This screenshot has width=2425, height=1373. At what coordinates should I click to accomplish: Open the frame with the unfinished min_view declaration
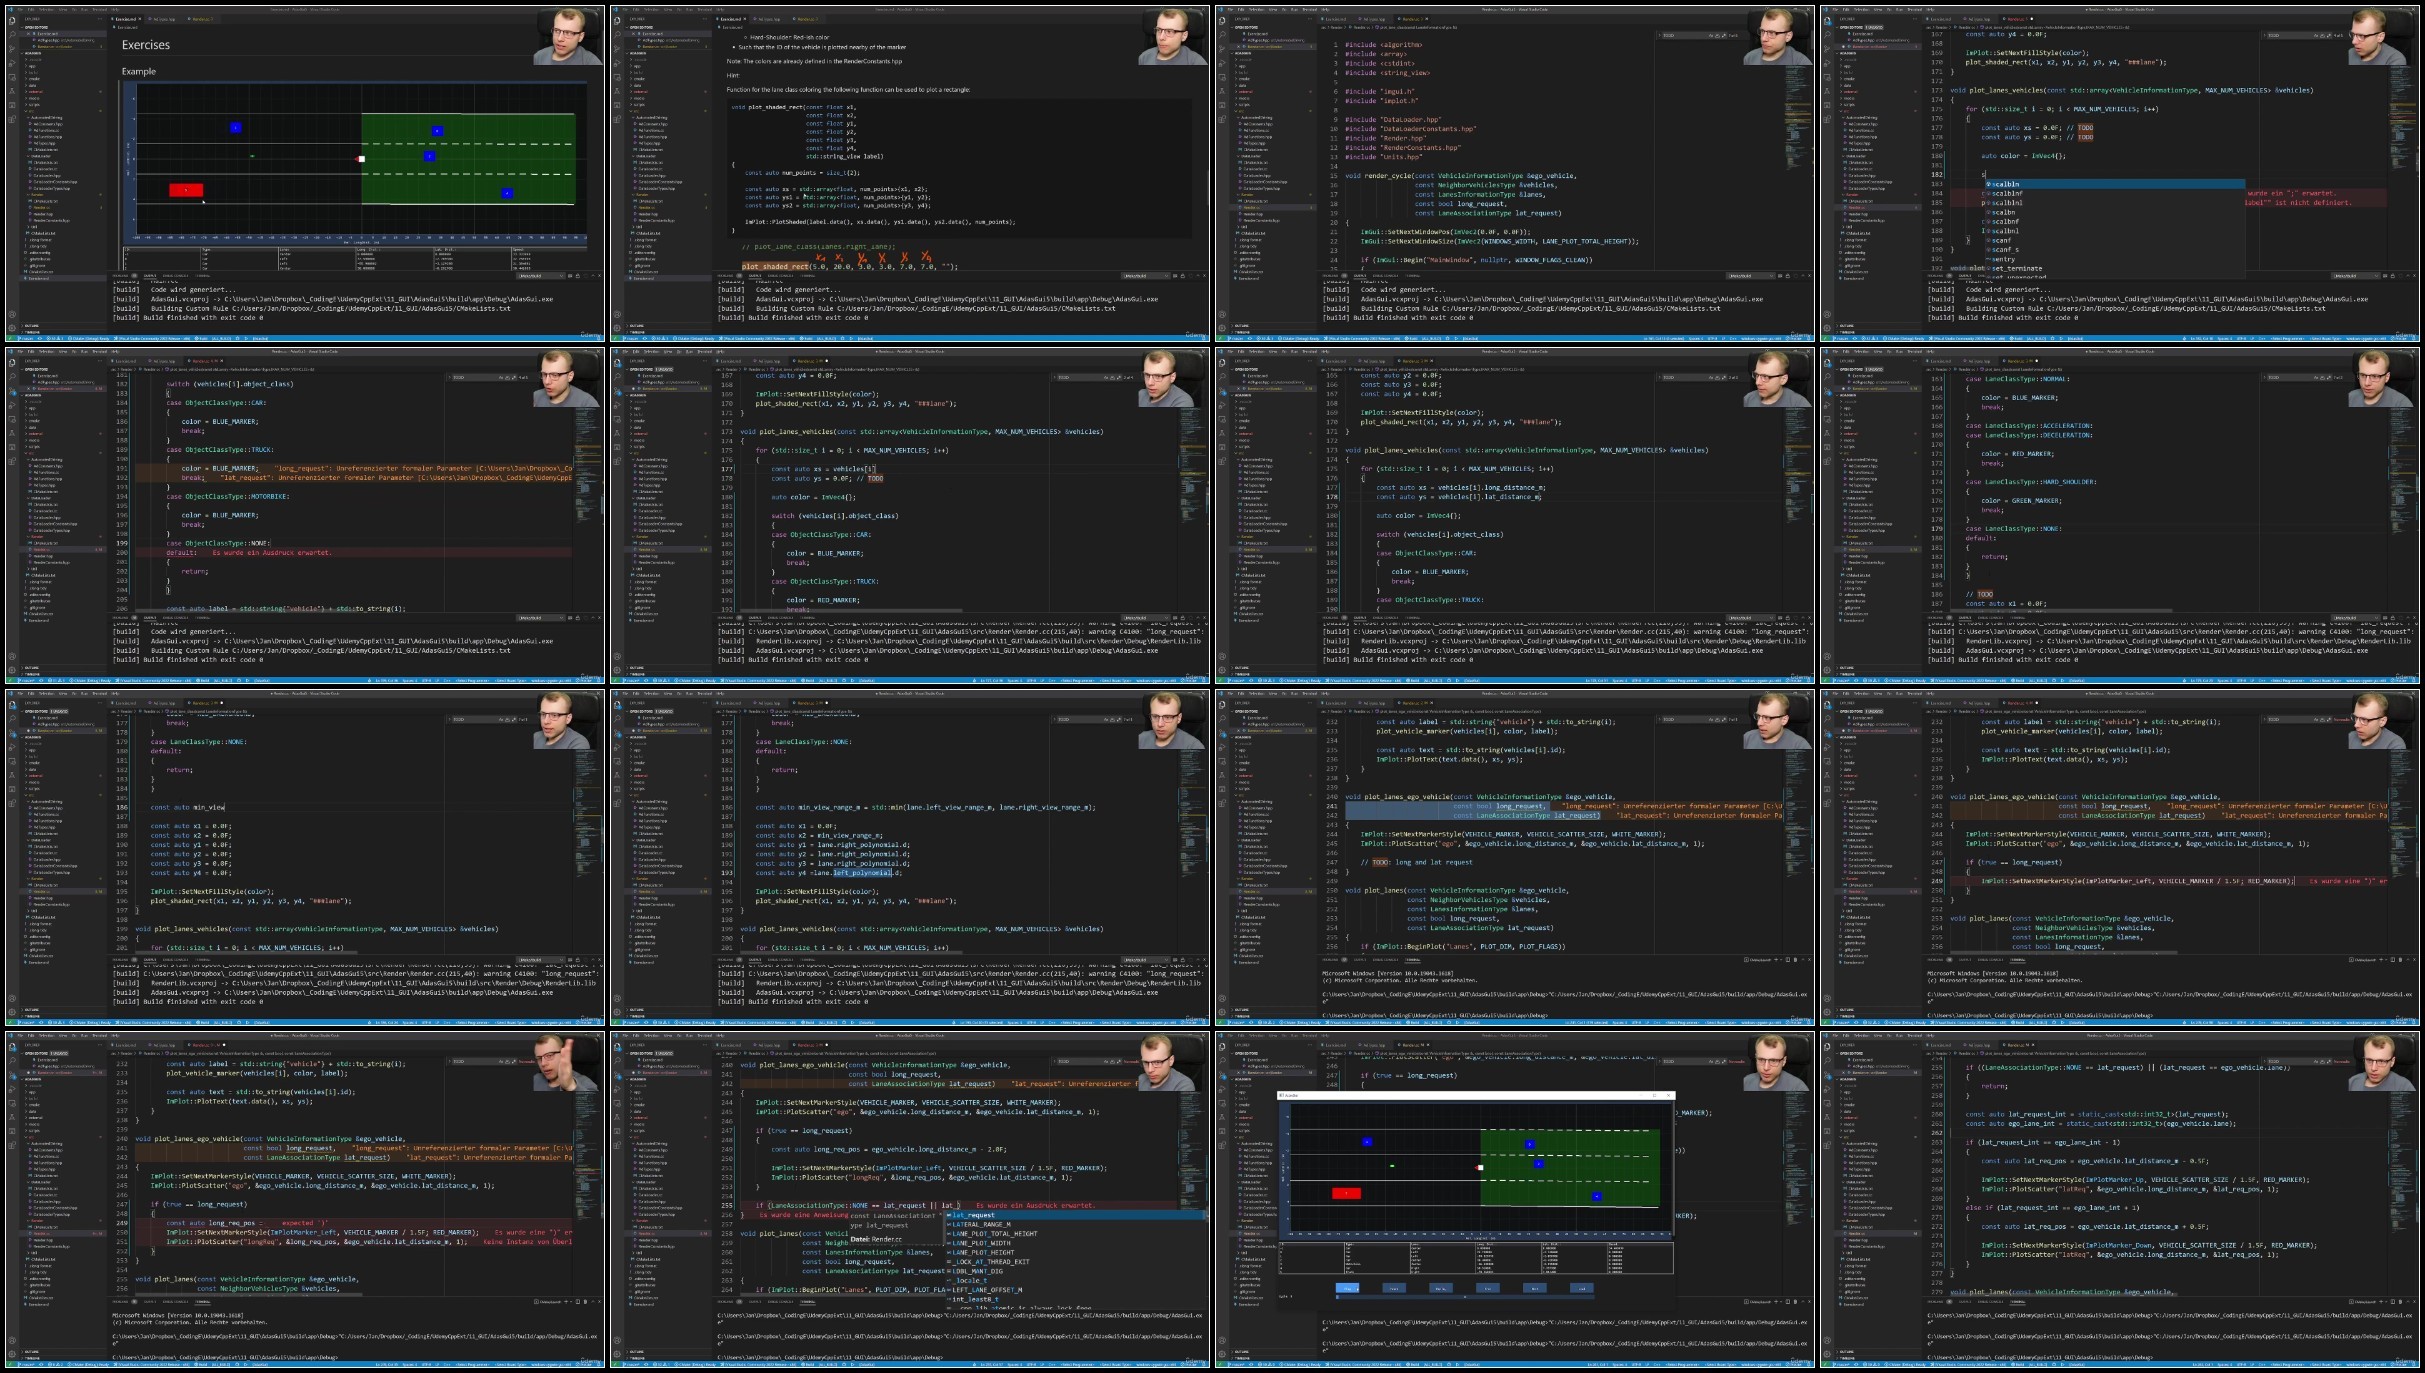point(305,856)
